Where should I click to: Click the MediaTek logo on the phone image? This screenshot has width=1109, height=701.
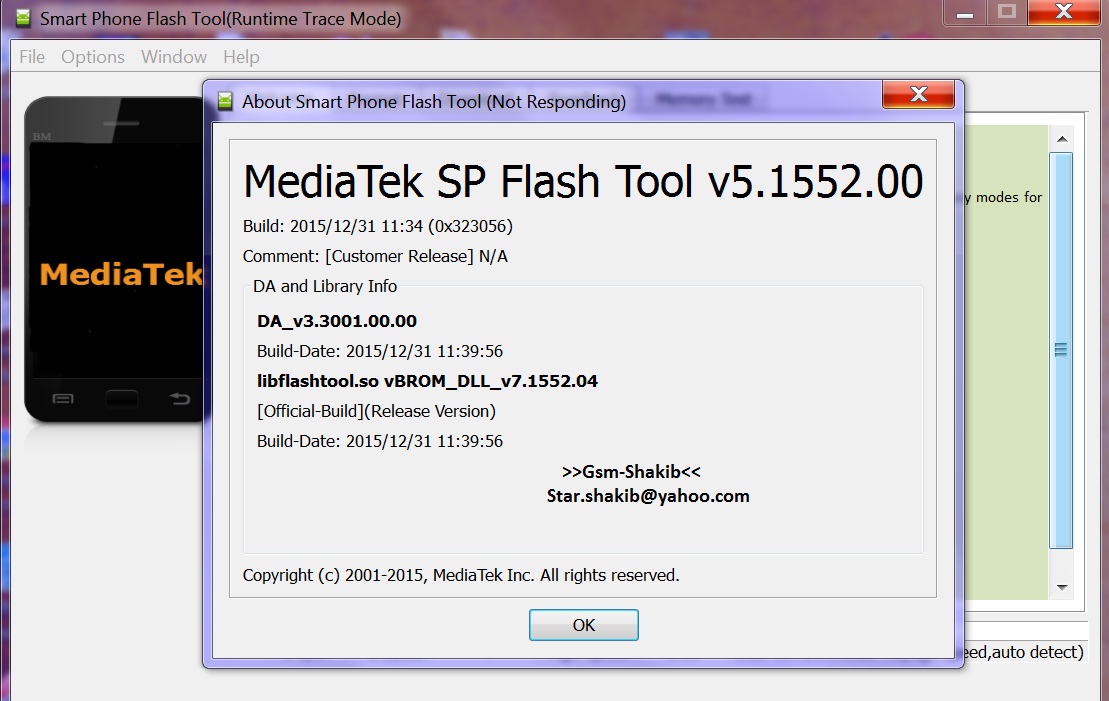pyautogui.click(x=120, y=273)
